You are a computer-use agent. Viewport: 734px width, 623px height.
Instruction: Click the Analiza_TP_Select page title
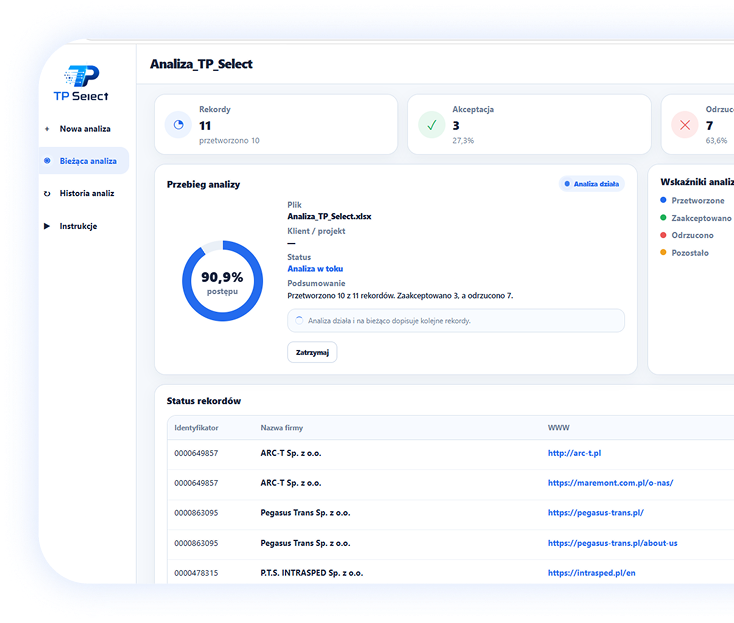tap(201, 64)
